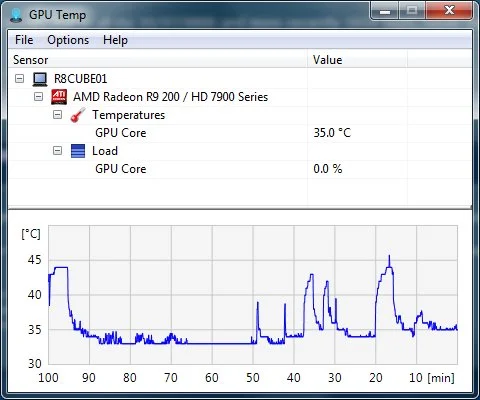
Task: Click the [min] axis unit label
Action: [441, 378]
